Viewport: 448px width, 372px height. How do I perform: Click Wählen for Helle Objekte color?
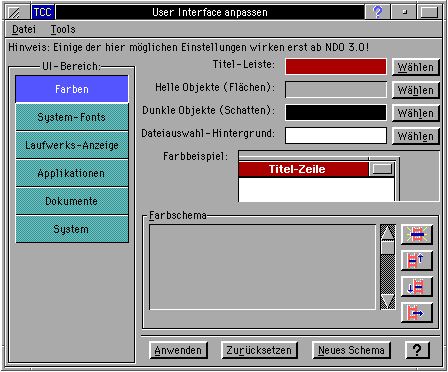(x=416, y=90)
